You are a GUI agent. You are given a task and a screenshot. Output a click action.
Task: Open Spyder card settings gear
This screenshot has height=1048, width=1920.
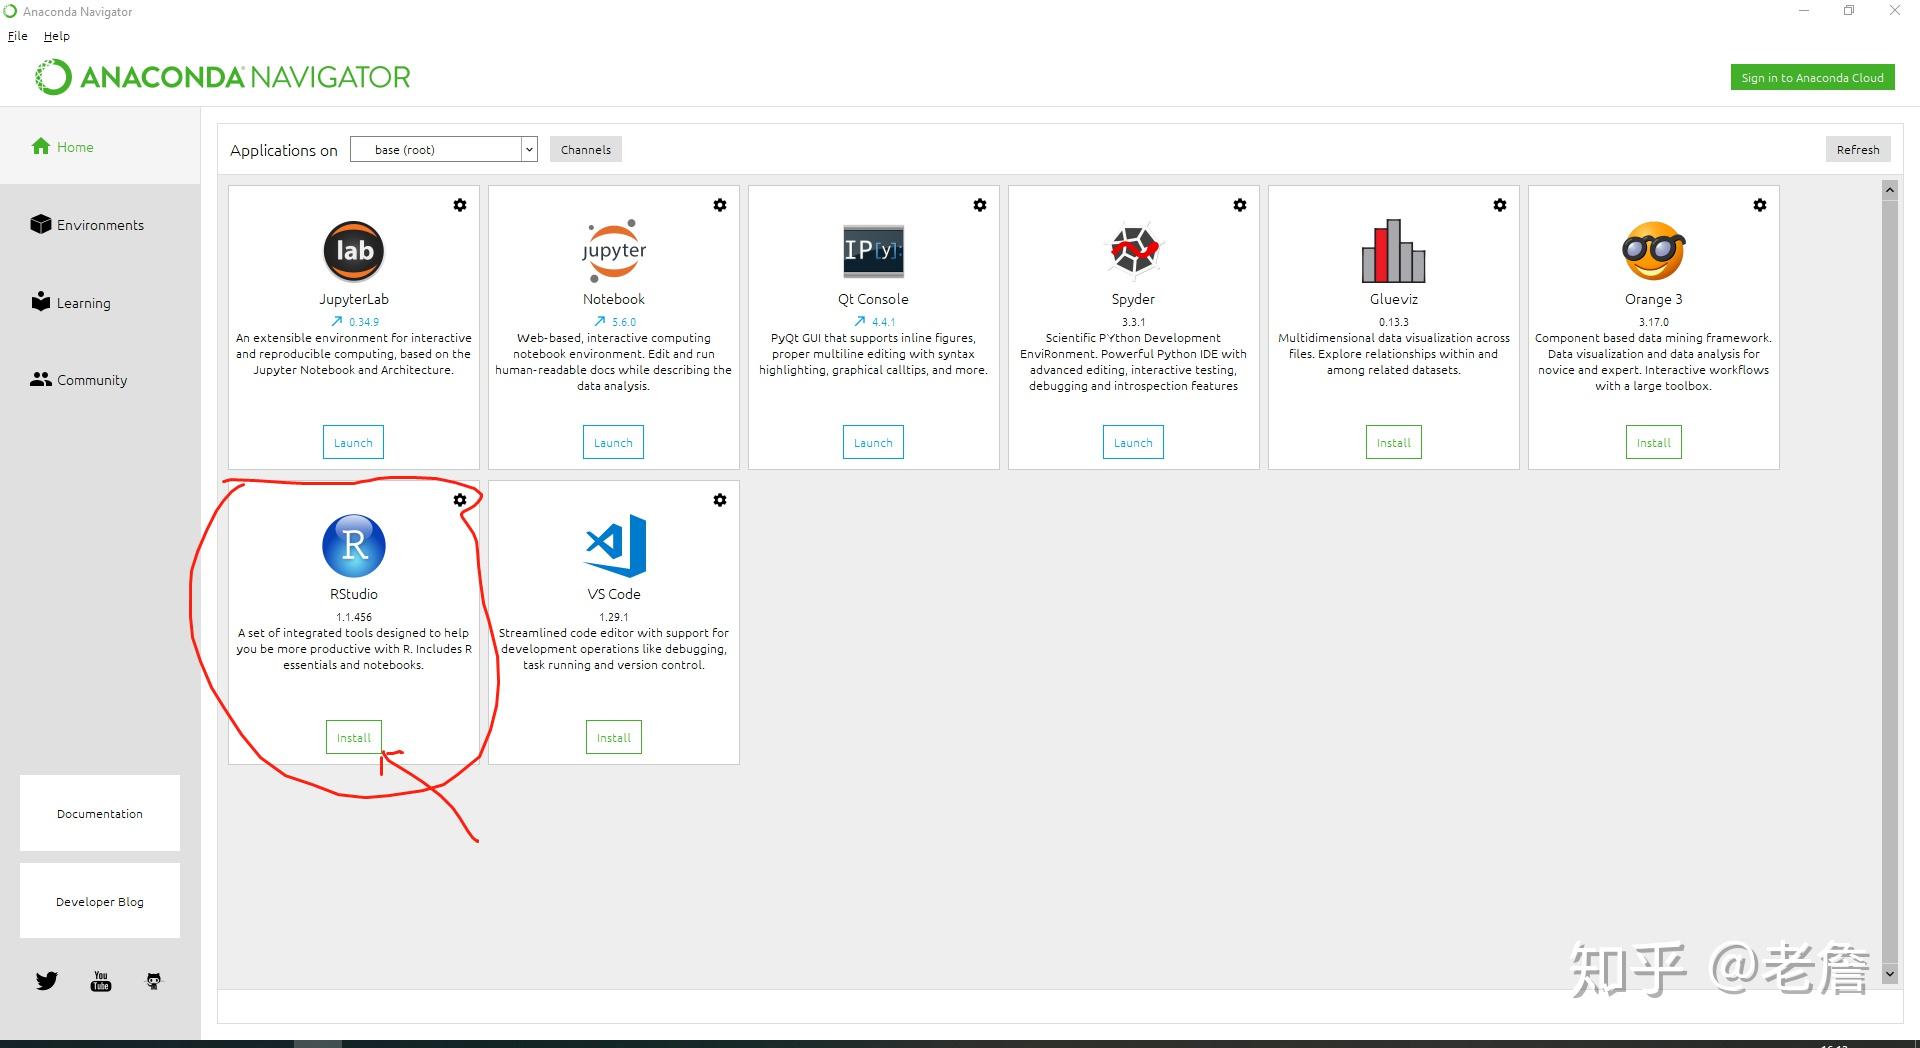click(x=1240, y=205)
